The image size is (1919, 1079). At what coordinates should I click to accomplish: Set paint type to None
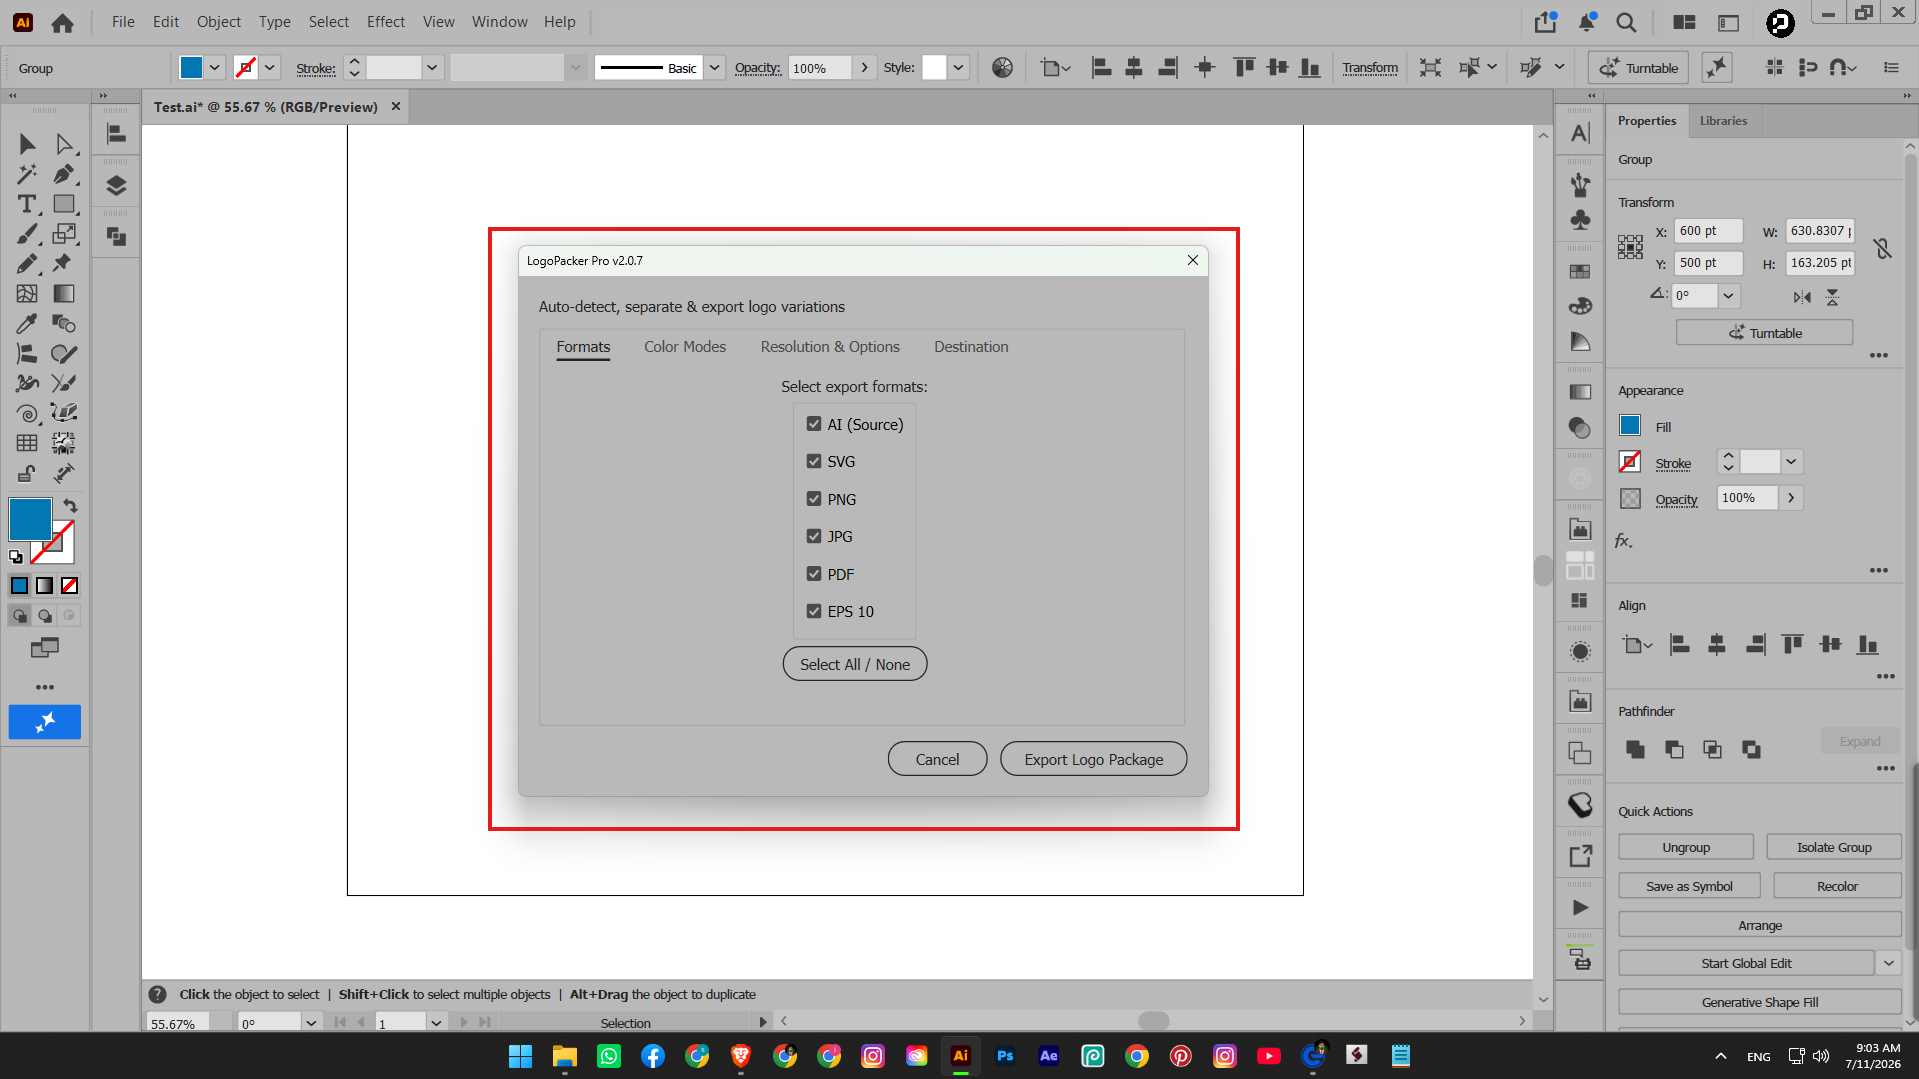pos(70,586)
